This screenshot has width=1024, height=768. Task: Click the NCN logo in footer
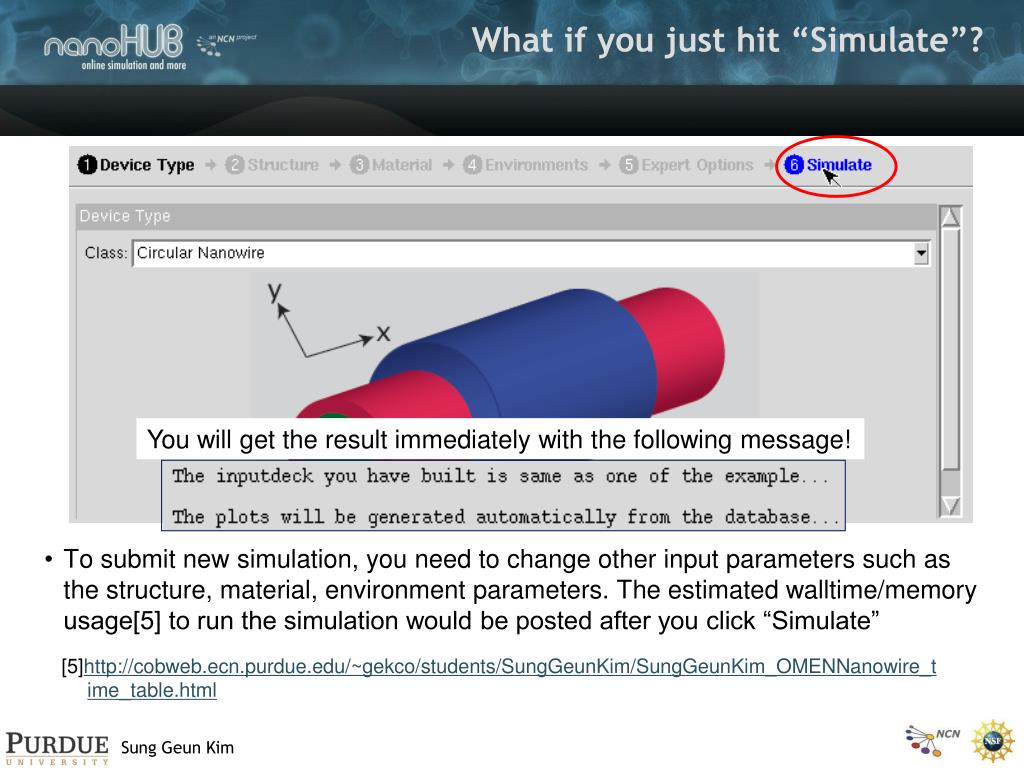[x=933, y=740]
